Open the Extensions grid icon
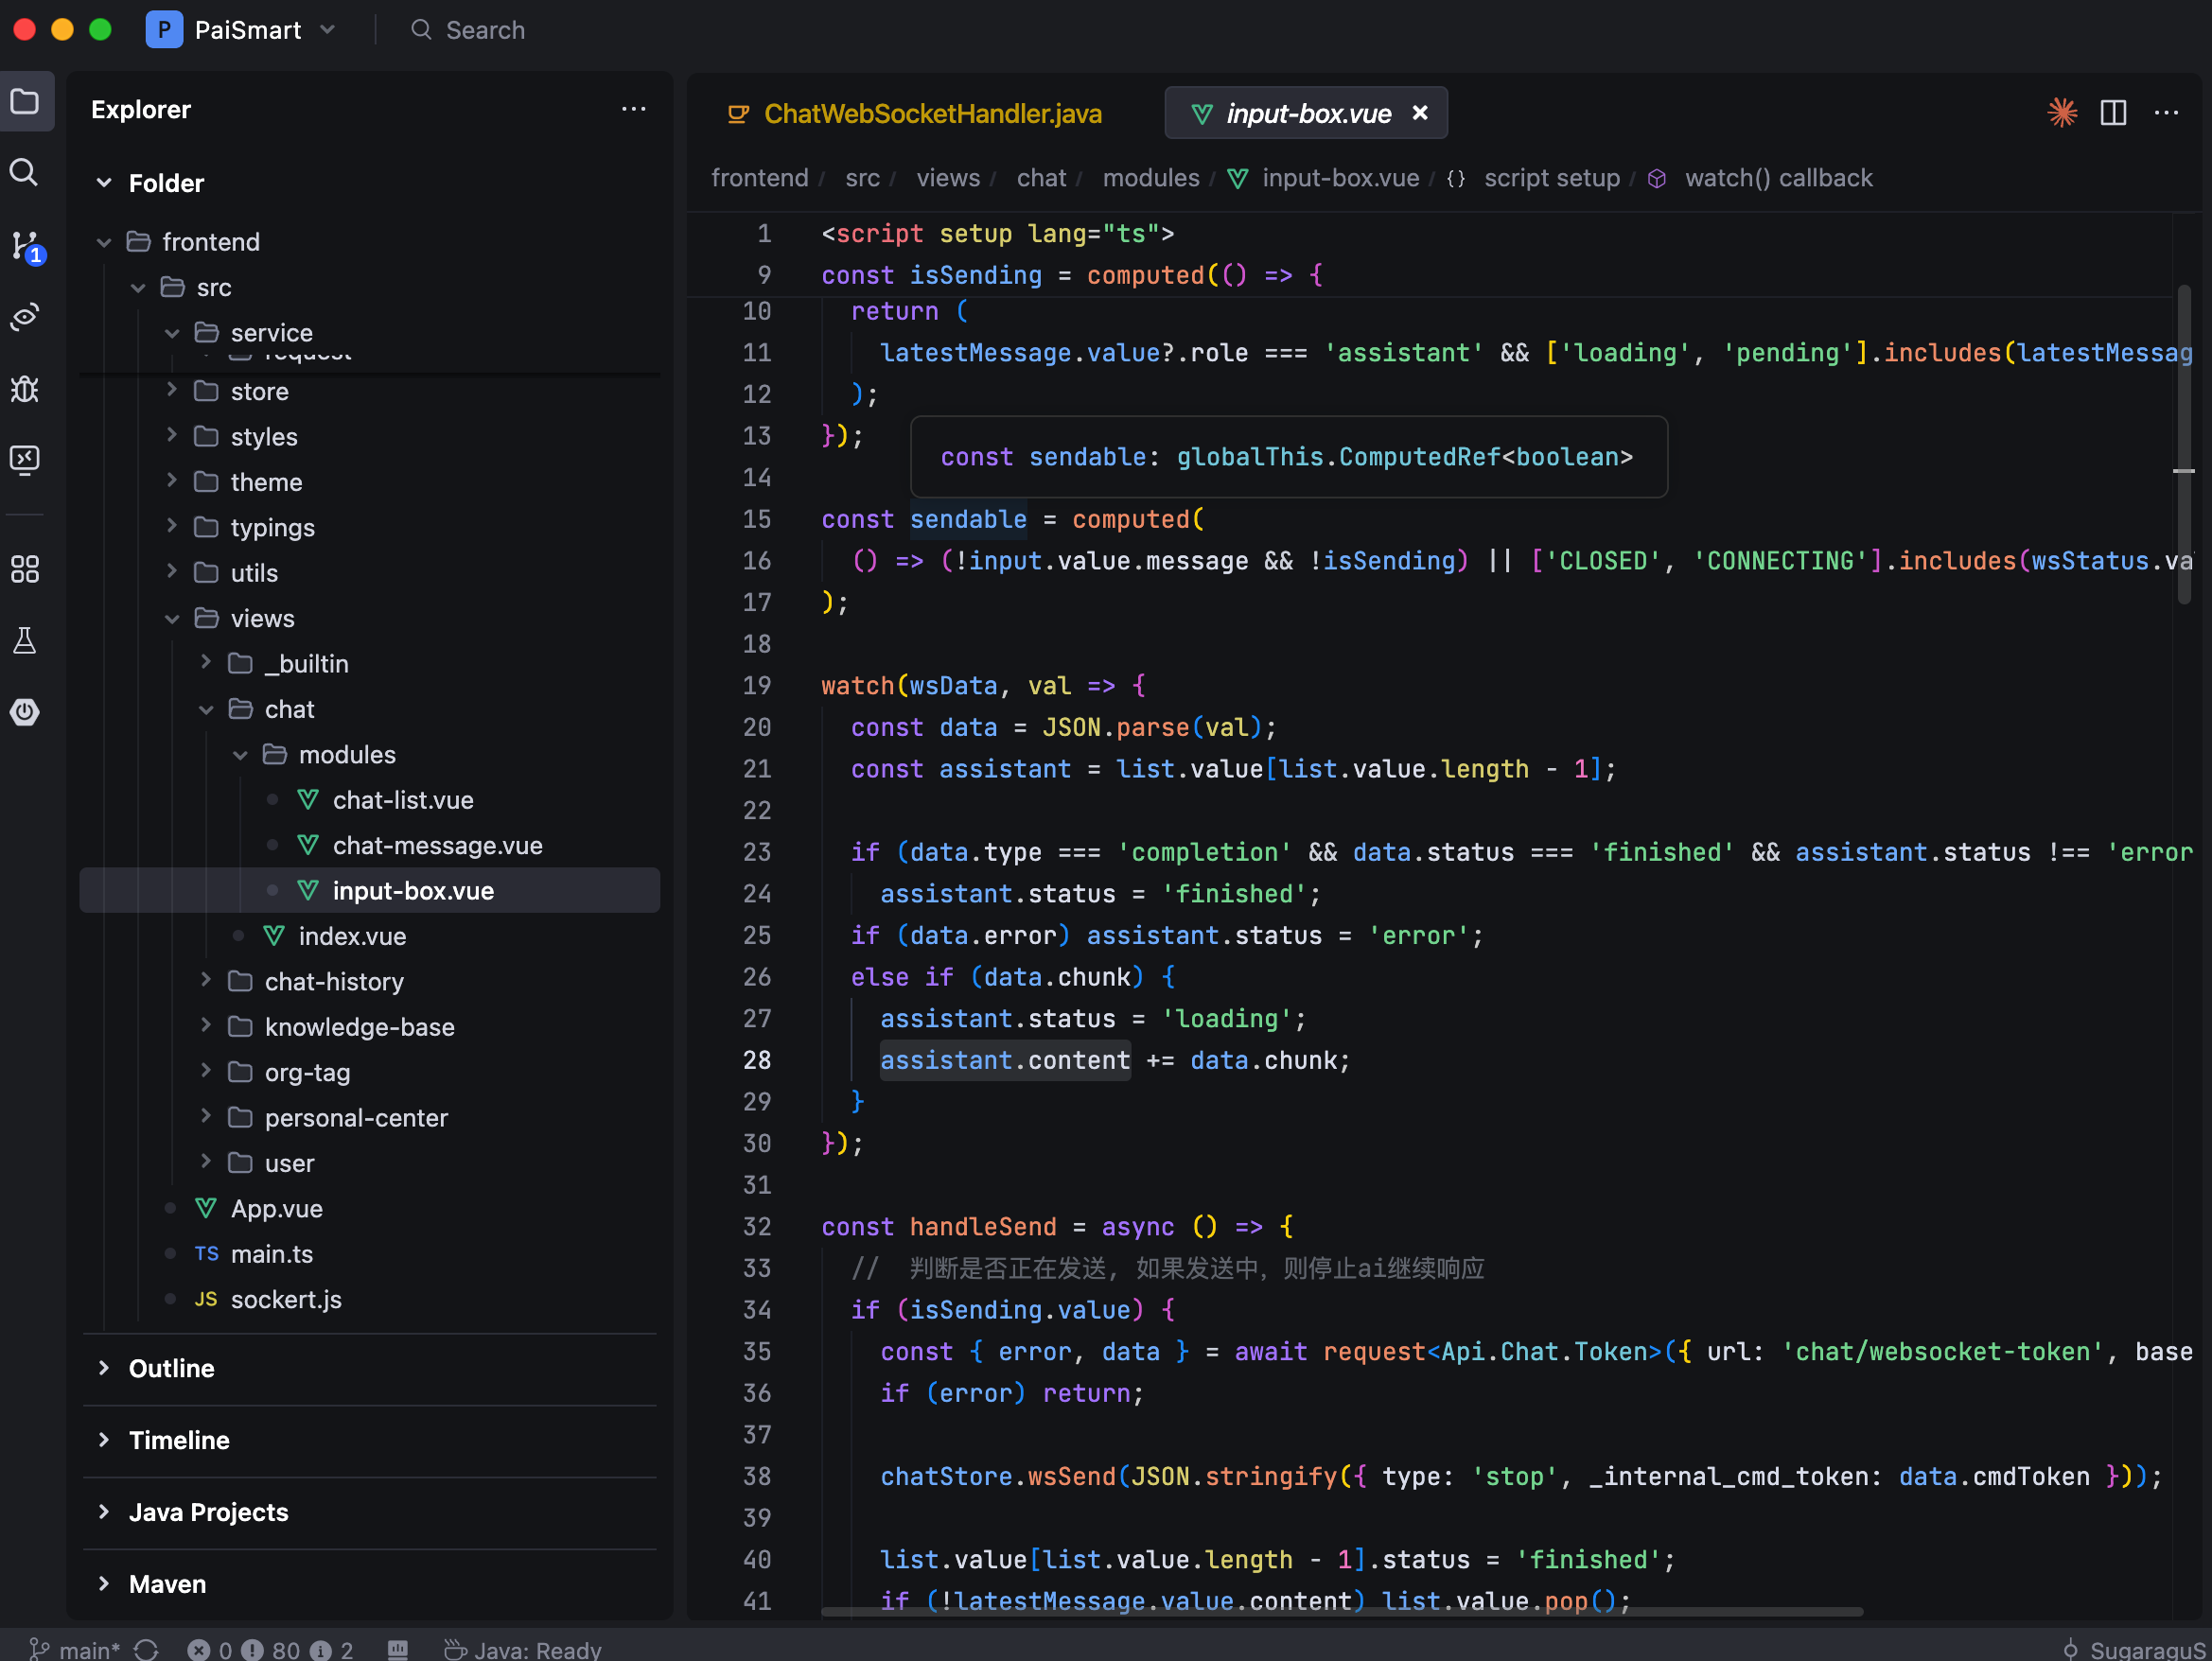The image size is (2212, 1661). click(25, 569)
